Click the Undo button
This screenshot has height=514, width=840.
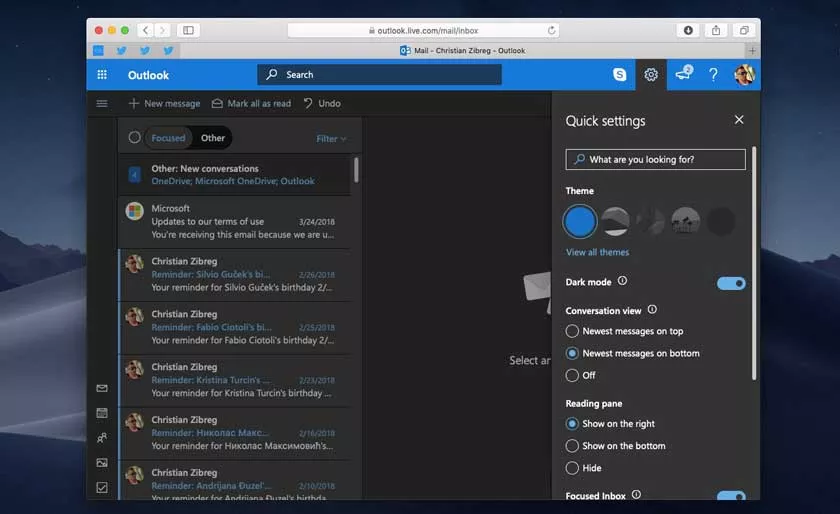[x=322, y=103]
